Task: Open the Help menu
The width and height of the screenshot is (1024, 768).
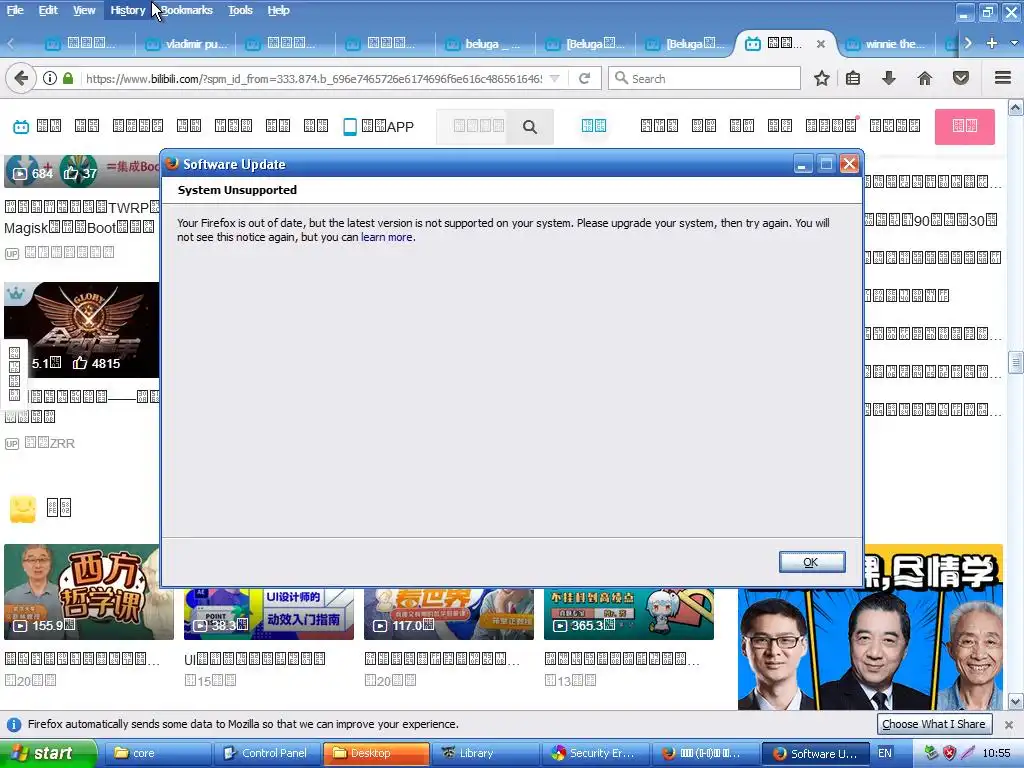Action: [278, 10]
